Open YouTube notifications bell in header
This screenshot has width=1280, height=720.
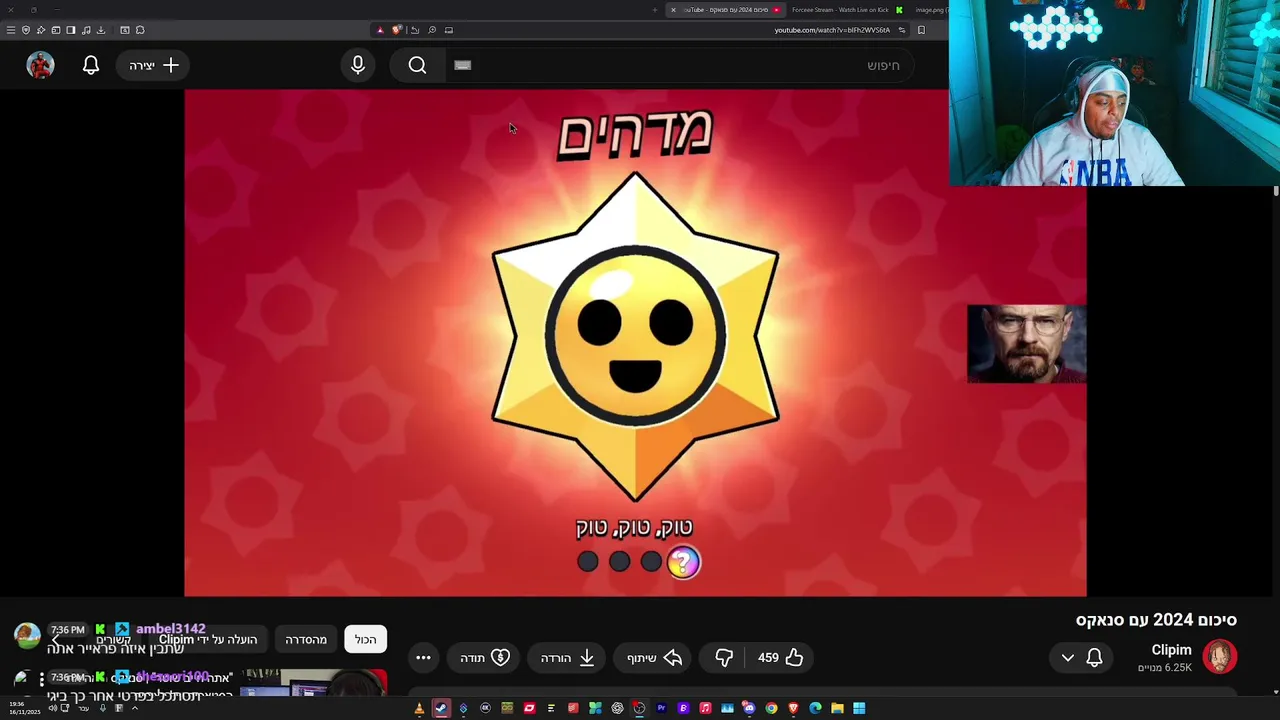91,65
